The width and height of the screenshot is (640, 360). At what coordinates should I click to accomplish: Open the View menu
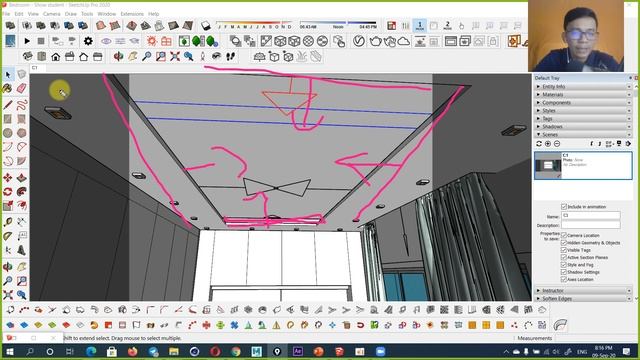coord(33,14)
